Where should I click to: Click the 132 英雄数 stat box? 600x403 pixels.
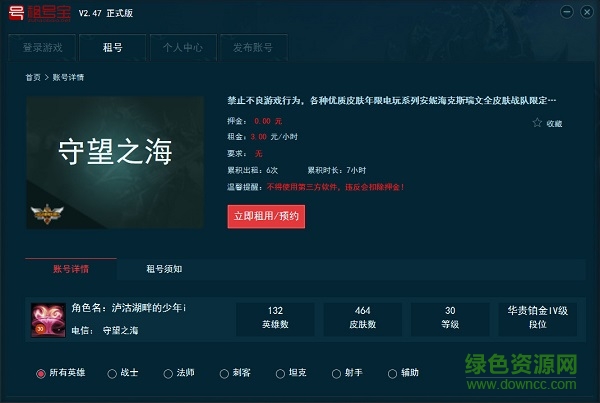(275, 319)
